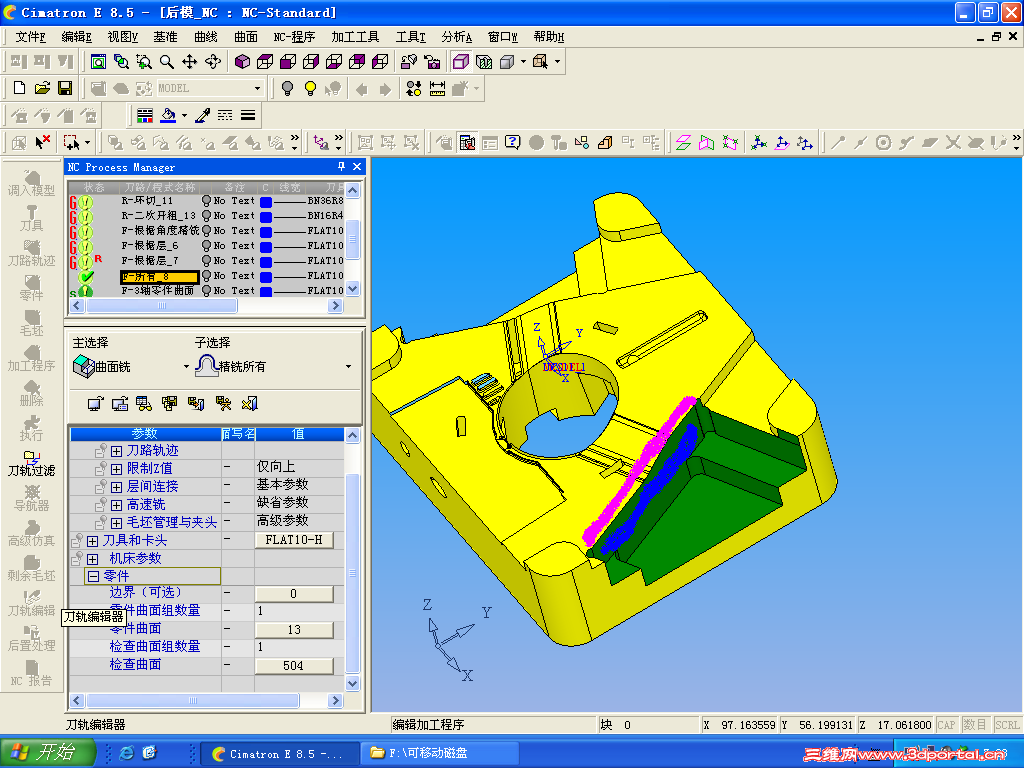Expand the 刀路轨迹 tree node
Image resolution: width=1024 pixels, height=768 pixels.
pos(116,451)
